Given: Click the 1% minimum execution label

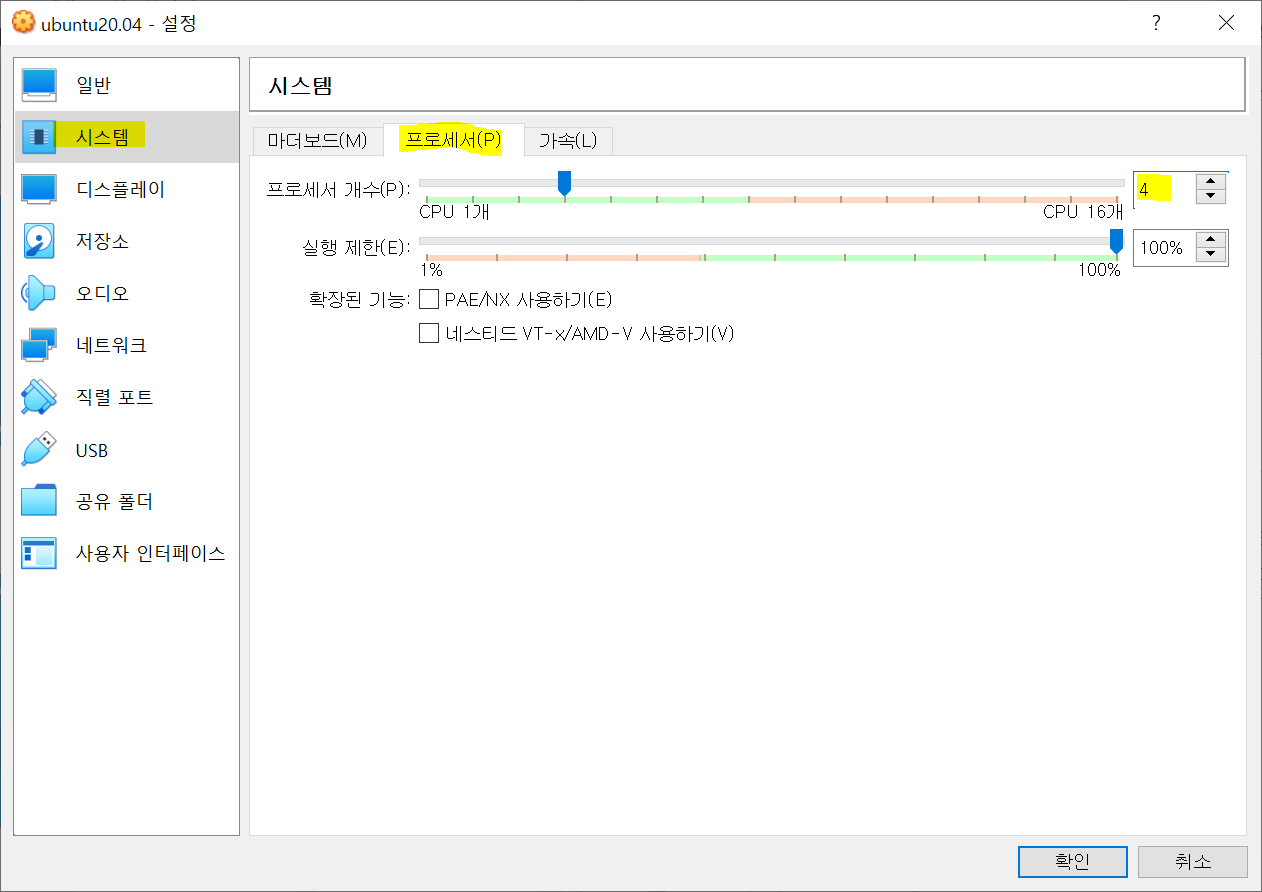Looking at the screenshot, I should [431, 270].
